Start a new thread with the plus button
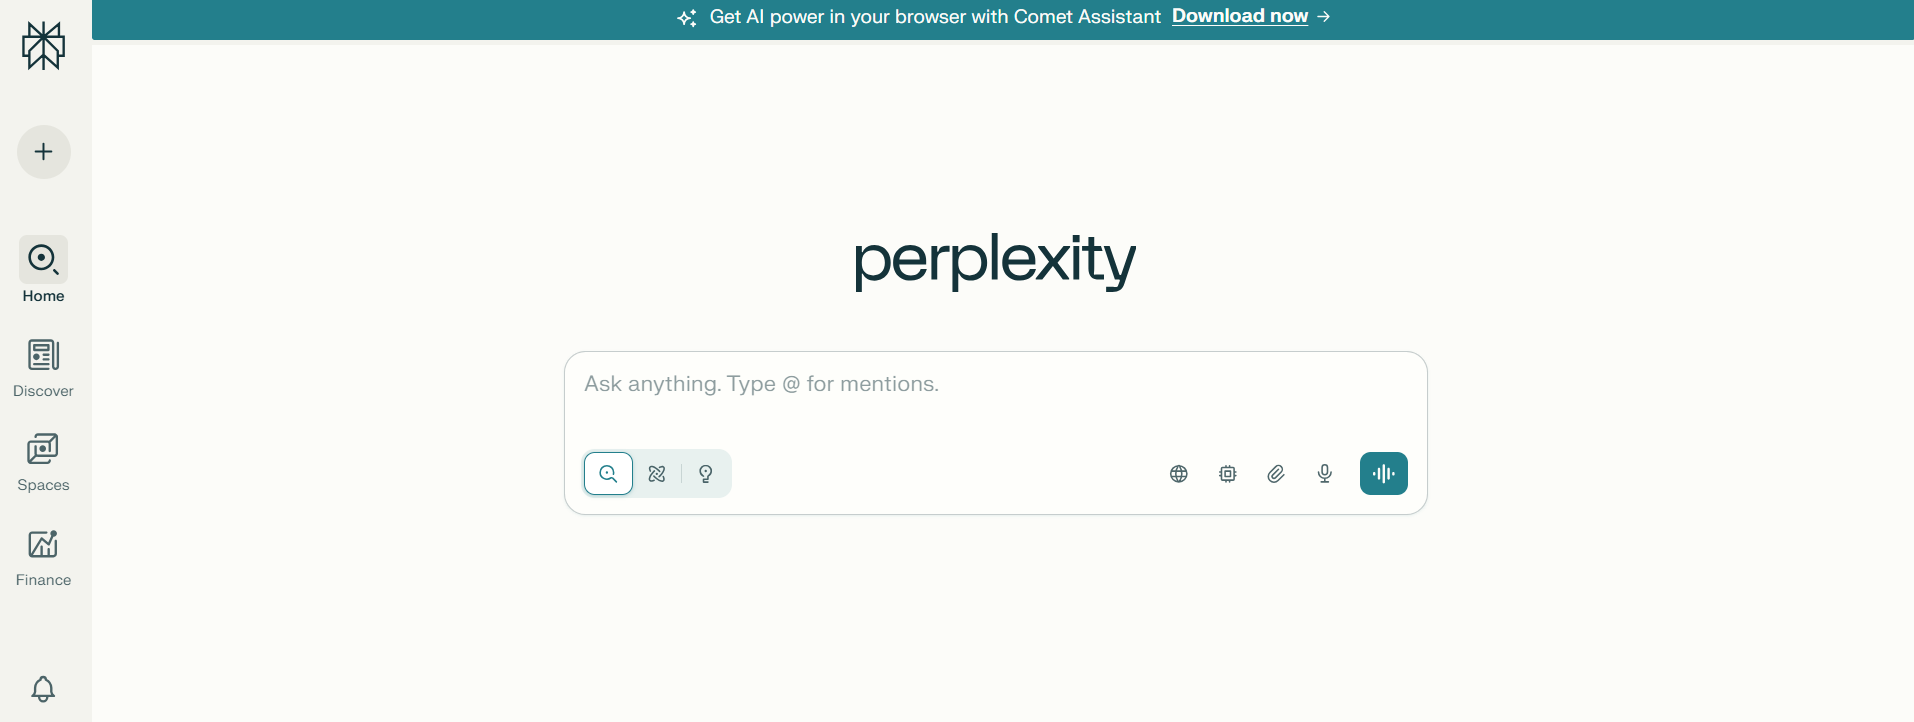The image size is (1914, 722). pyautogui.click(x=43, y=152)
